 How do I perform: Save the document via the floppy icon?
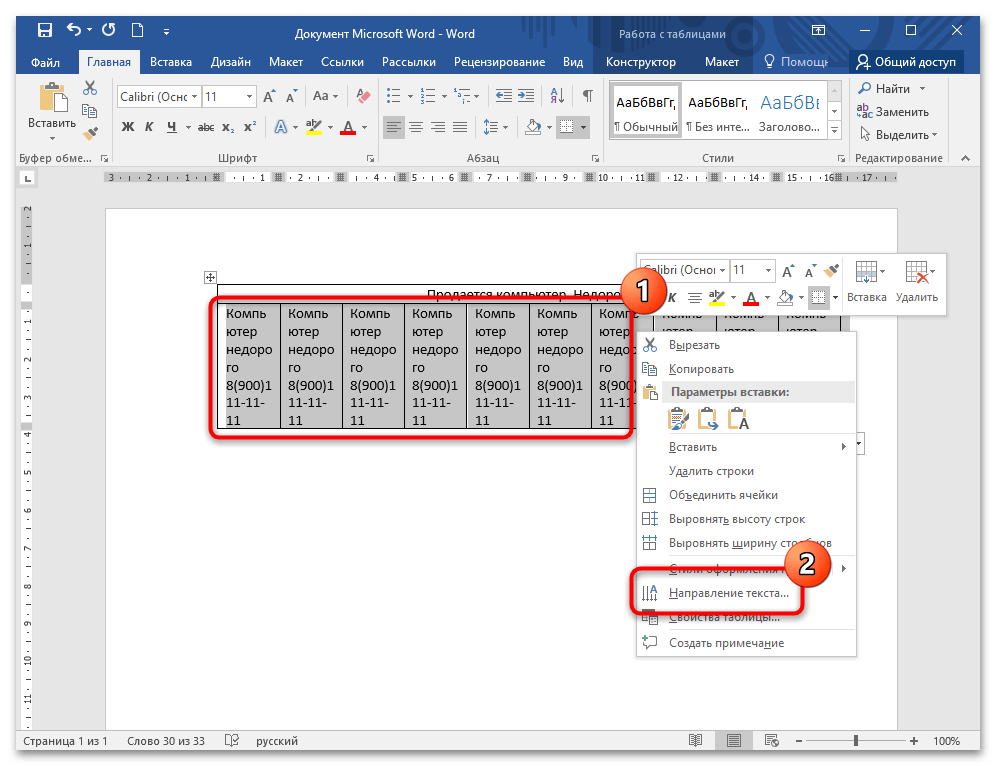point(44,30)
